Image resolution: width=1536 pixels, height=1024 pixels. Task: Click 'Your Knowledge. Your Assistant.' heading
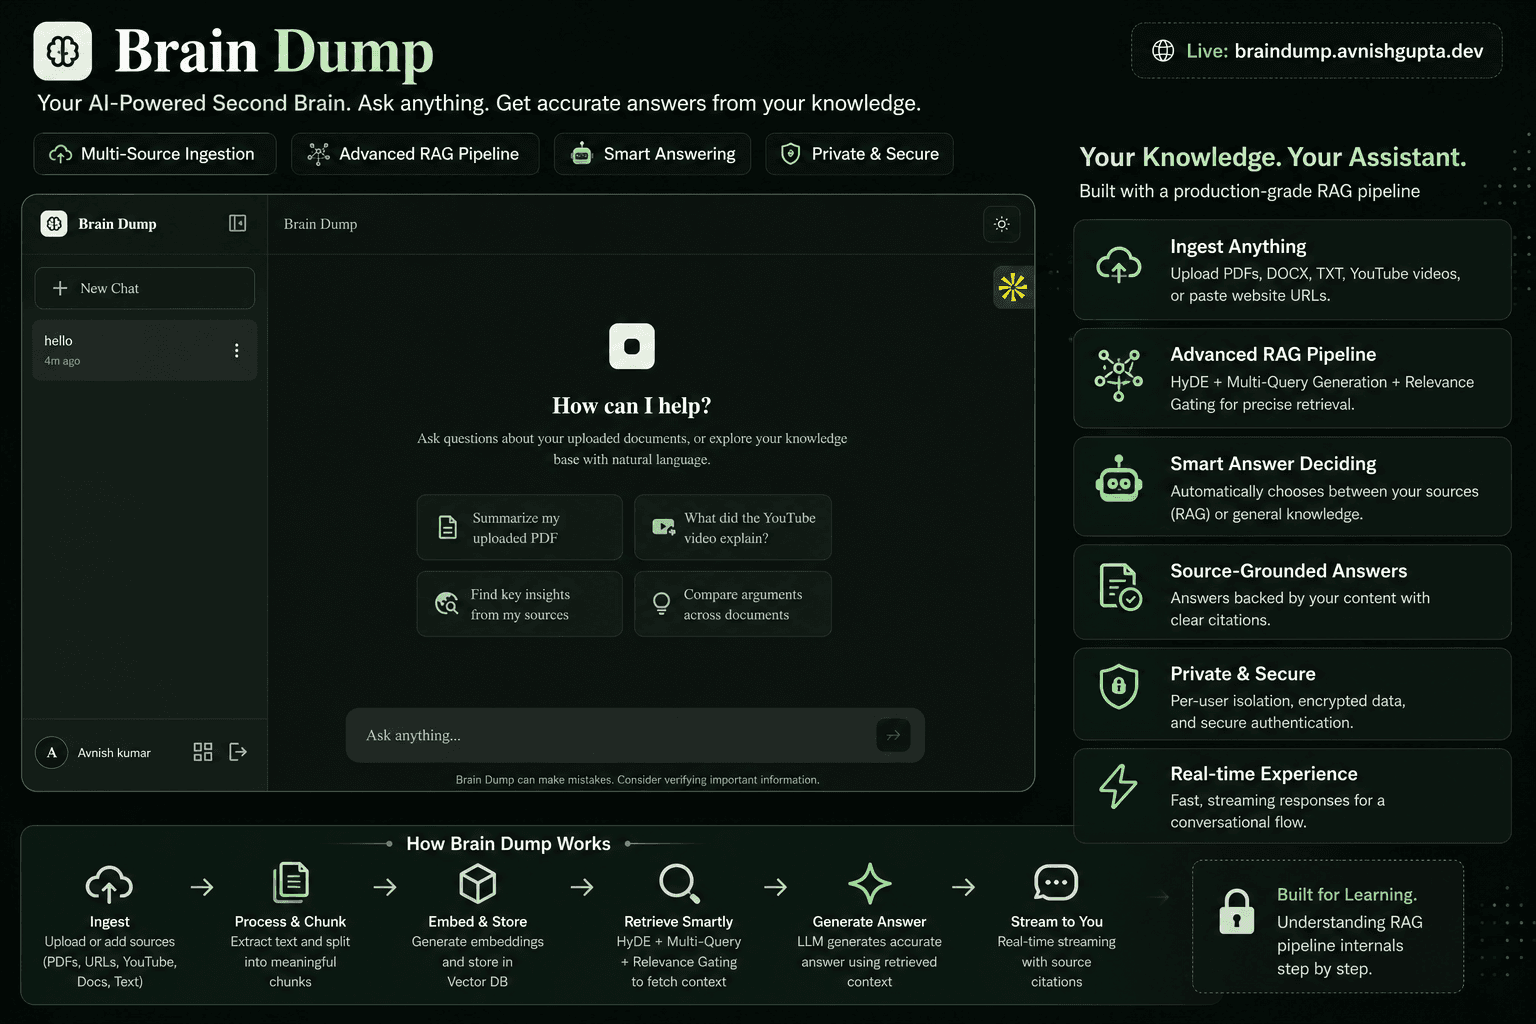click(x=1273, y=157)
